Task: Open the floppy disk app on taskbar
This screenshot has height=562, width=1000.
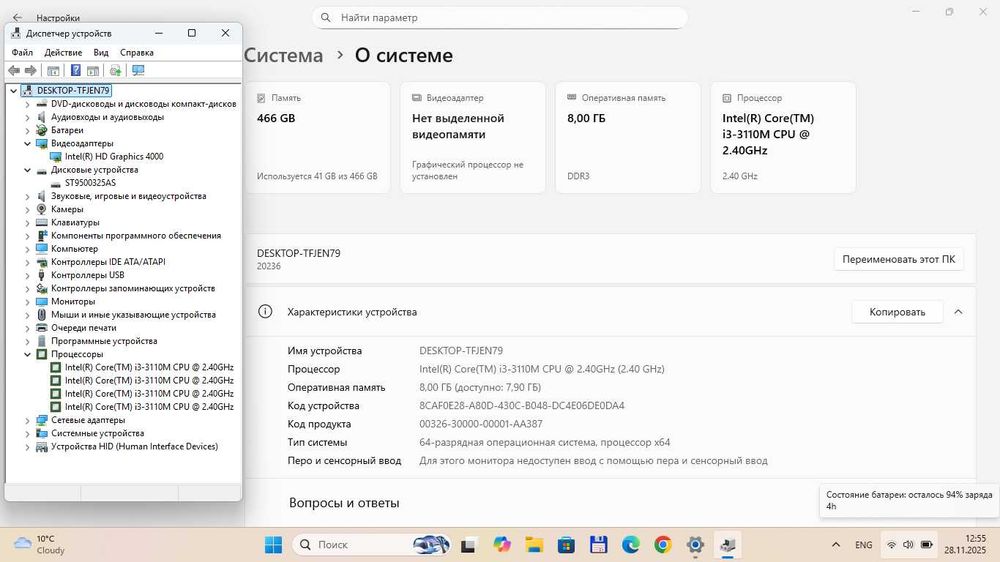Action: pos(598,545)
